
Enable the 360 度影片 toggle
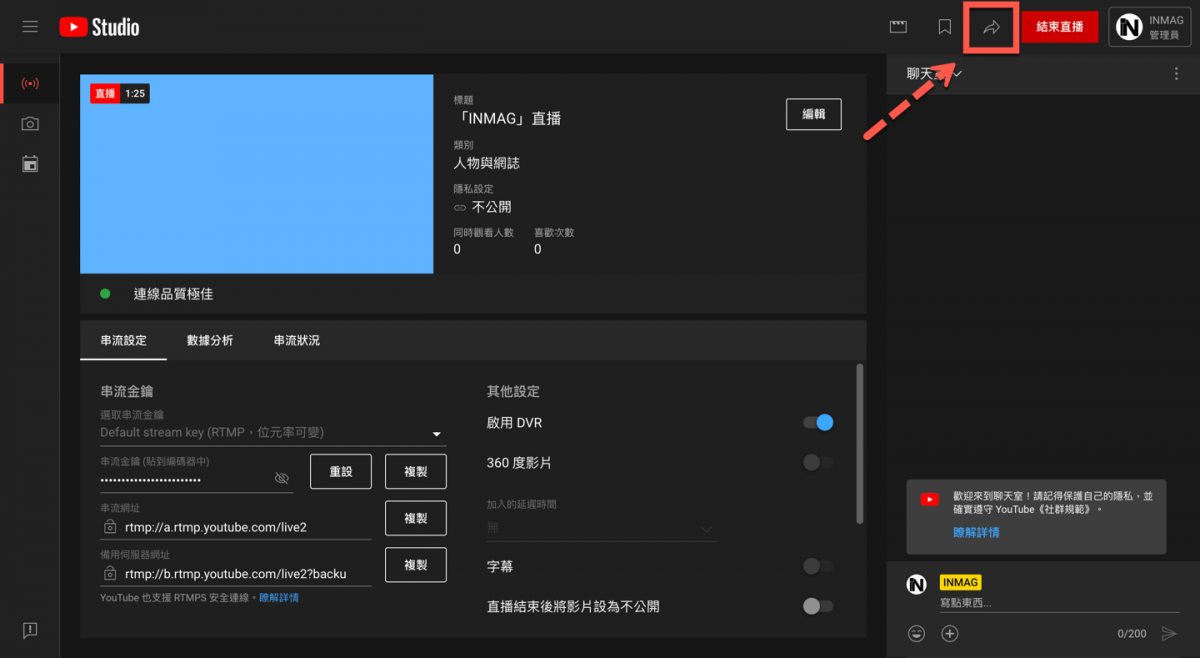click(818, 462)
